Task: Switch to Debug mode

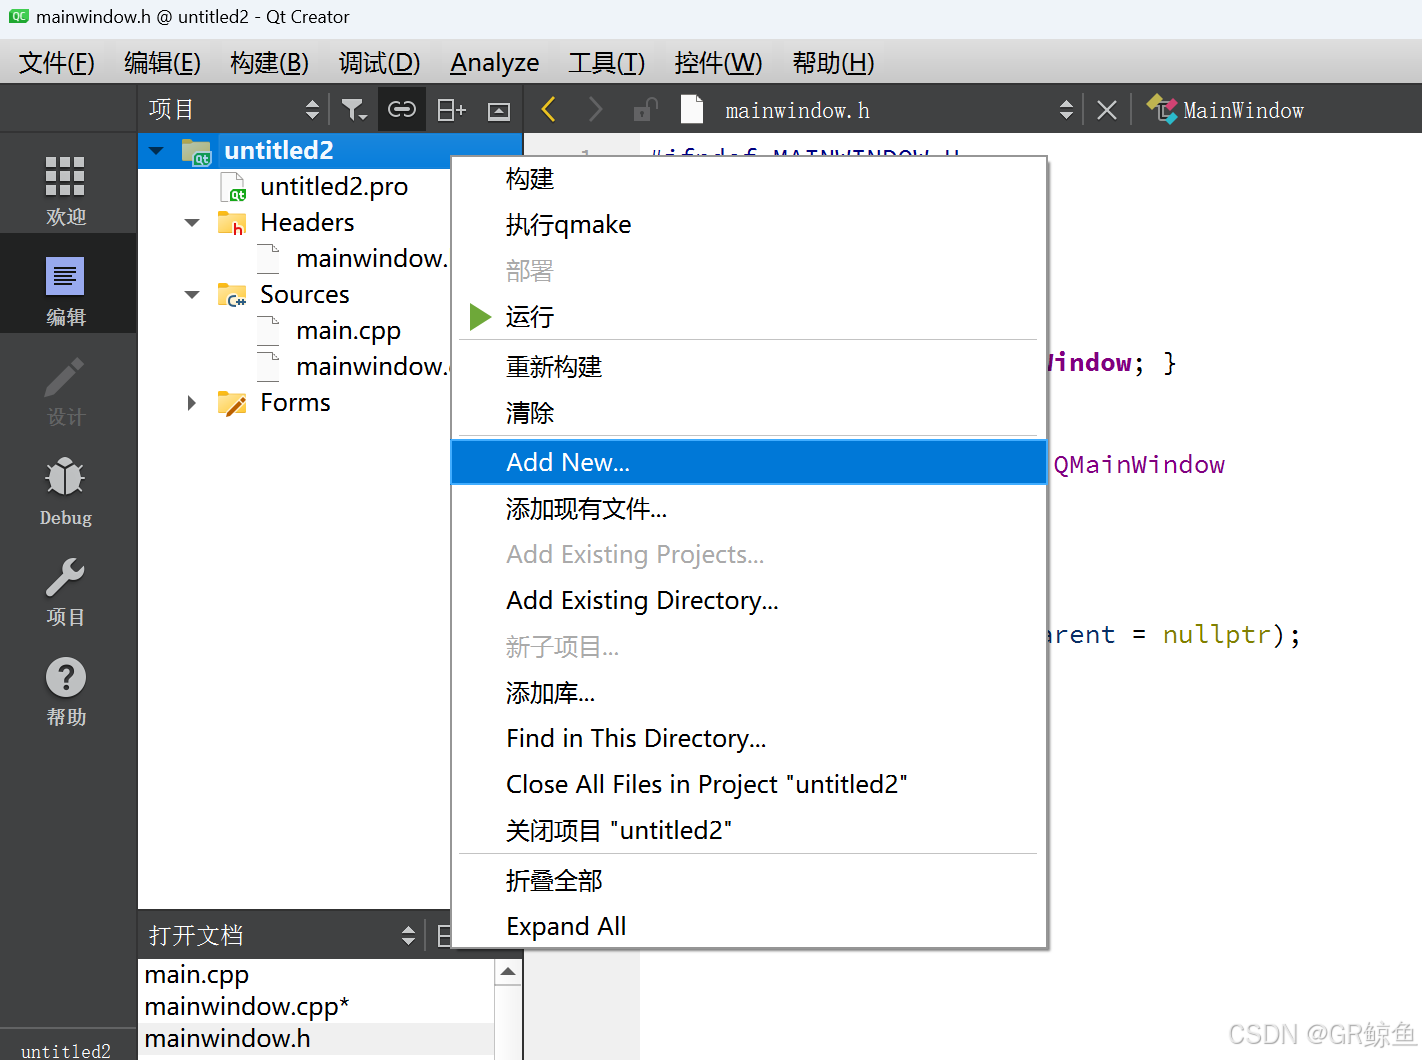Action: coord(66,490)
